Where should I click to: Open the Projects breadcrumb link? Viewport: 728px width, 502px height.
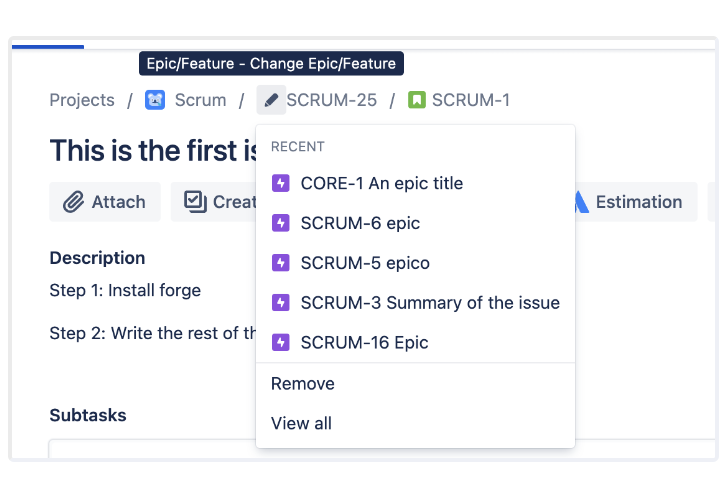pyautogui.click(x=82, y=100)
